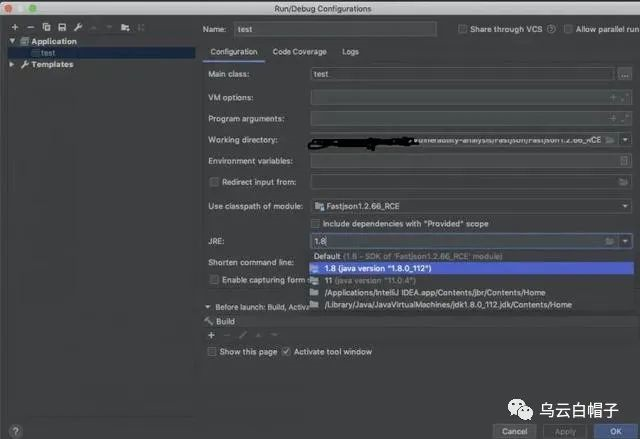This screenshot has width=640, height=439.
Task: Switch to the Configuration tab
Action: [234, 52]
